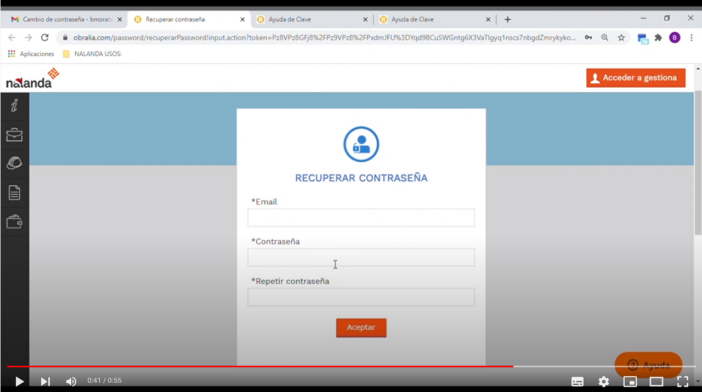The image size is (702, 392).
Task: Click the info icon in the Nalanda sidebar
Action: pos(14,106)
